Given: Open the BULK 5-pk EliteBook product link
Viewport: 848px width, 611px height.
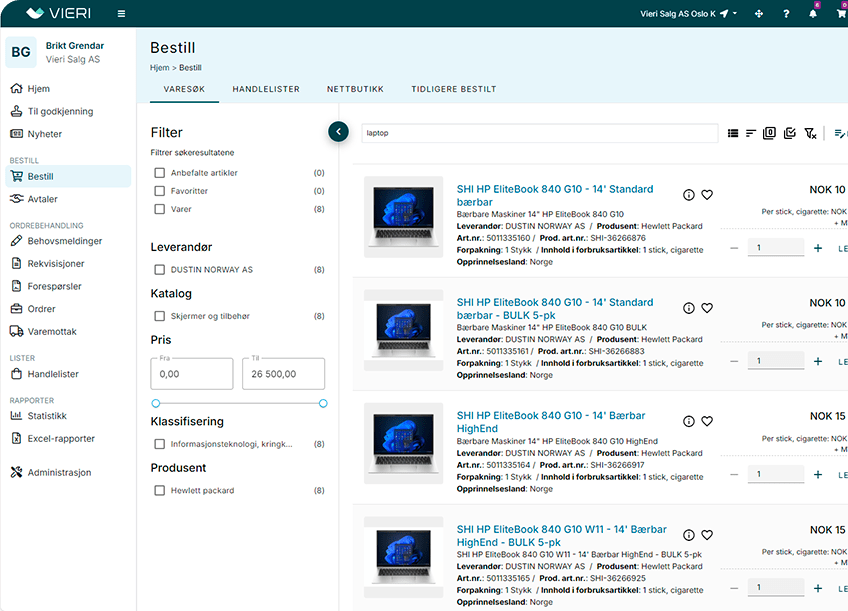Looking at the screenshot, I should click(x=554, y=308).
